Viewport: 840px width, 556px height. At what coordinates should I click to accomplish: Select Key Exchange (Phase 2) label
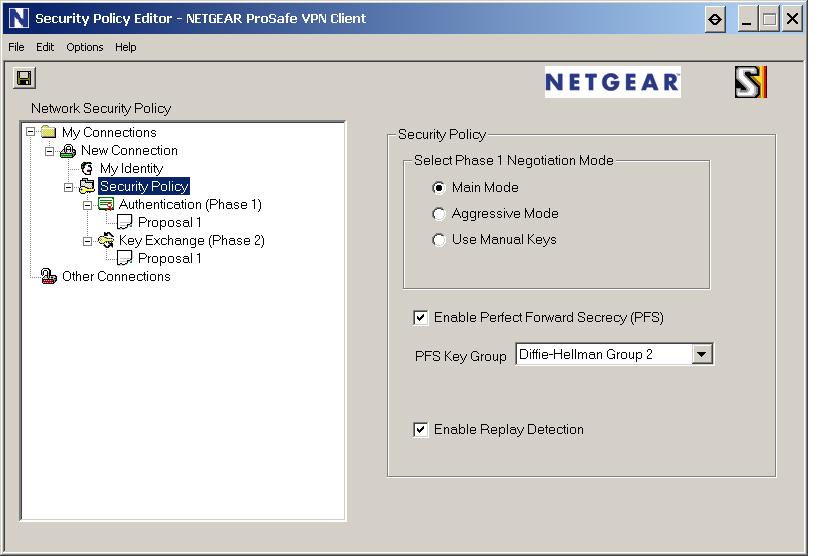[192, 241]
